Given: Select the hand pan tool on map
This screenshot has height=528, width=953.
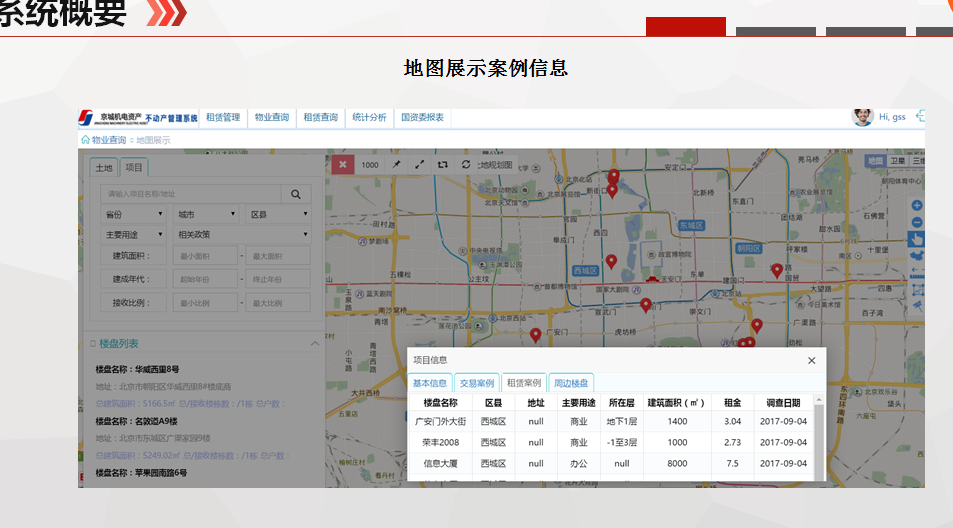Looking at the screenshot, I should pos(917,239).
